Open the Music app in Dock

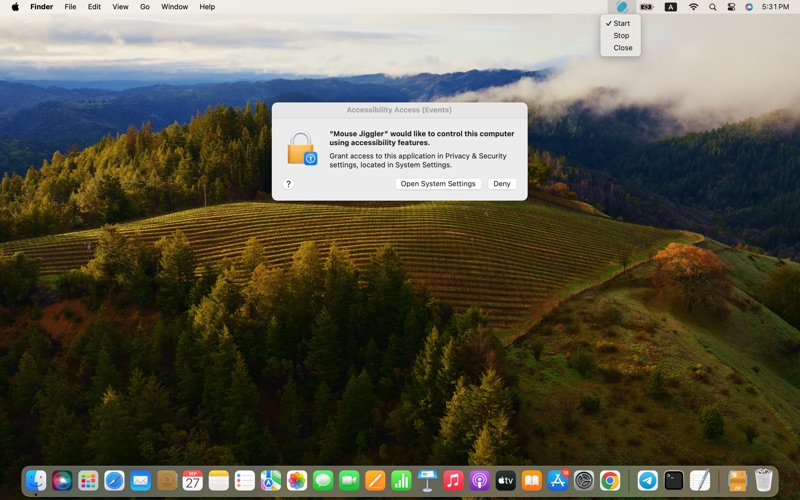coord(453,481)
